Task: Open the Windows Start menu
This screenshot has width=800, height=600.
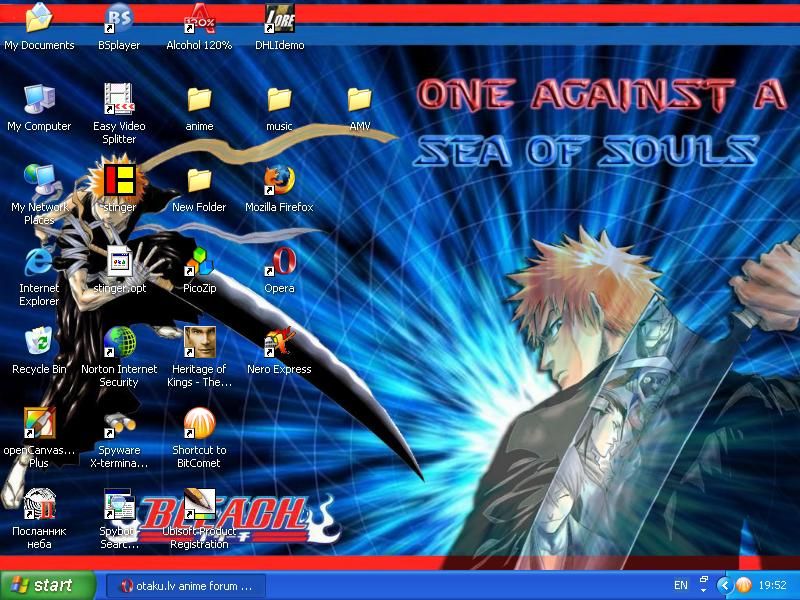Action: tap(47, 585)
